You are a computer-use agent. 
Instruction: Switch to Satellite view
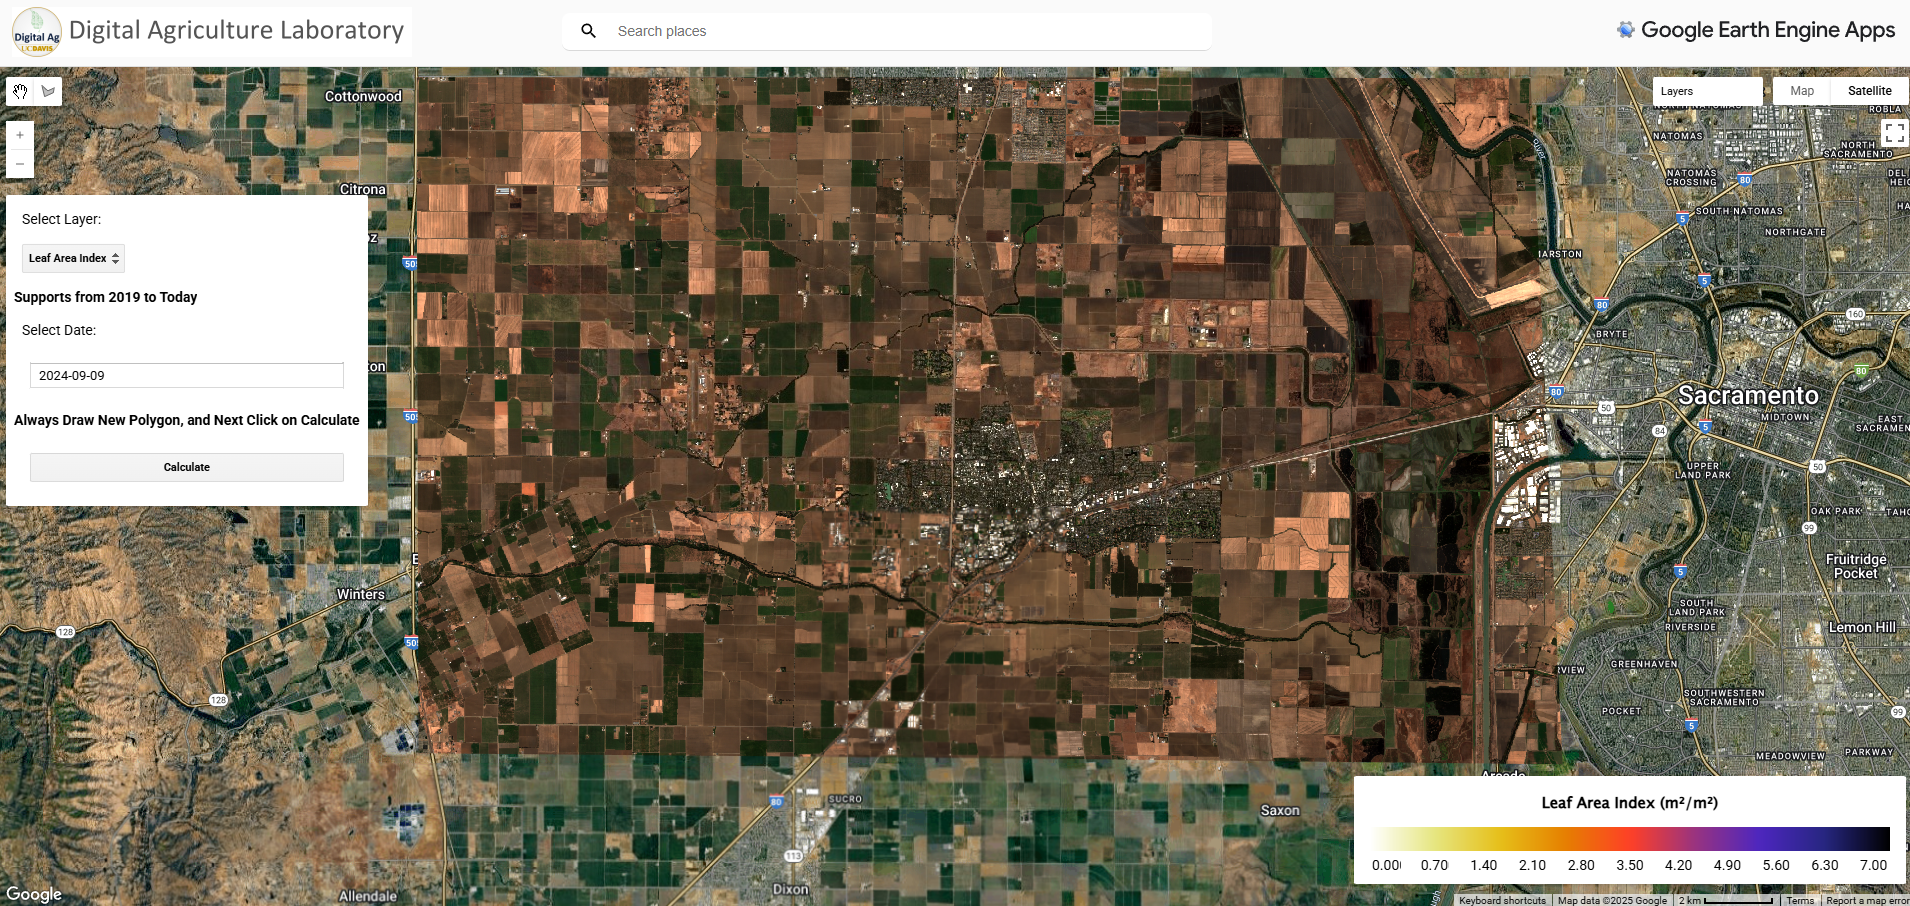[x=1870, y=90]
